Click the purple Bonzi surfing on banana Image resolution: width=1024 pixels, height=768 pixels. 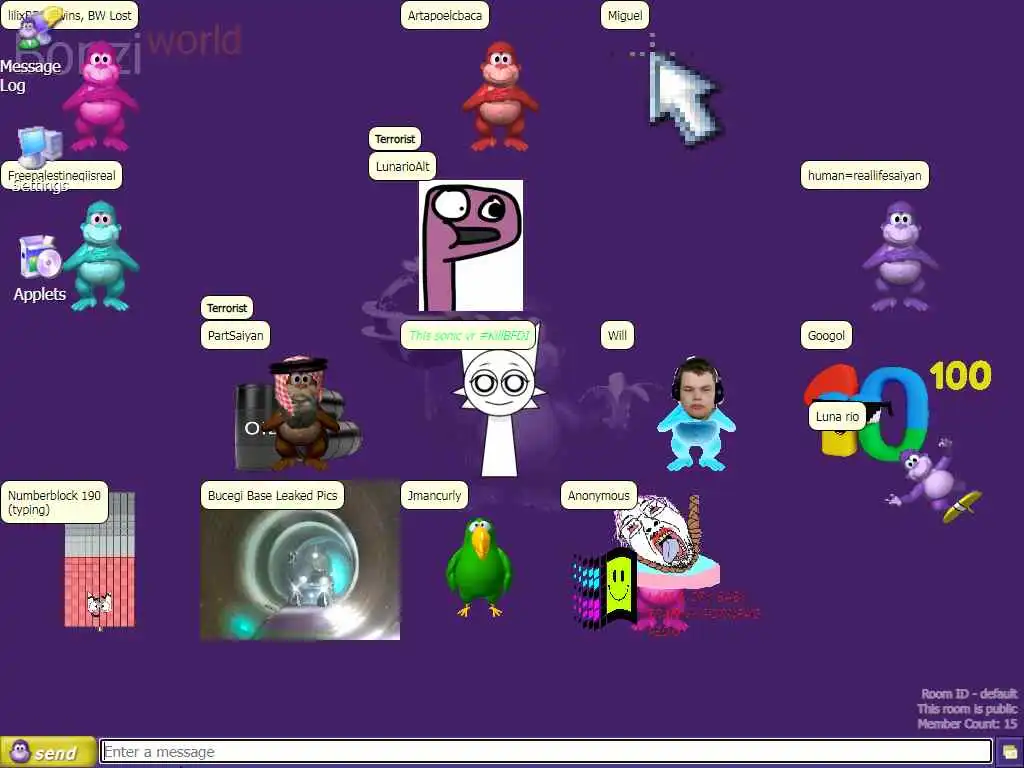point(933,481)
